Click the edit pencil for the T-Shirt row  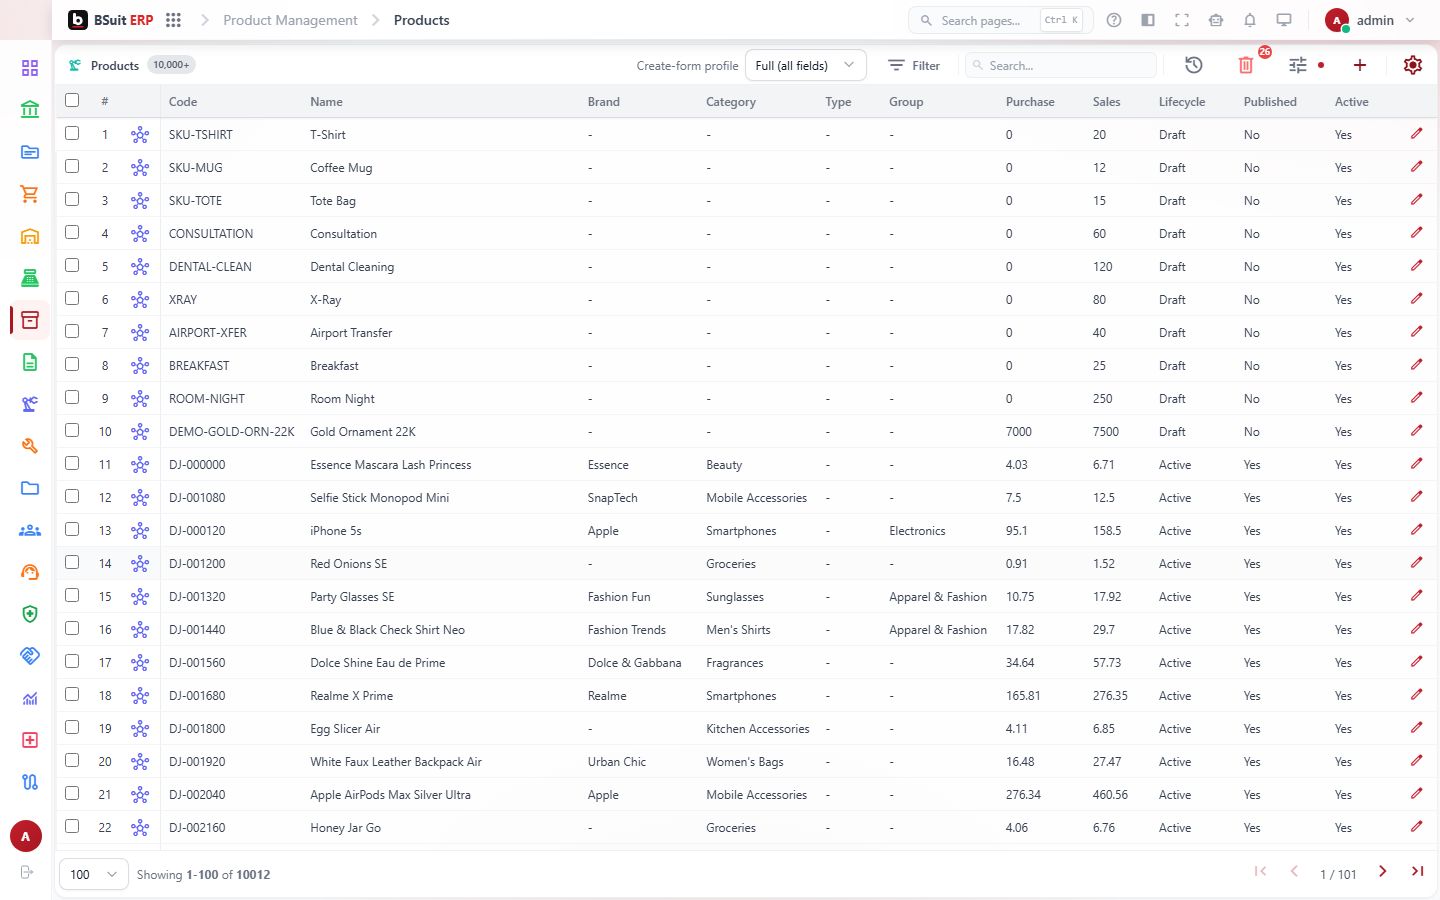point(1417,134)
